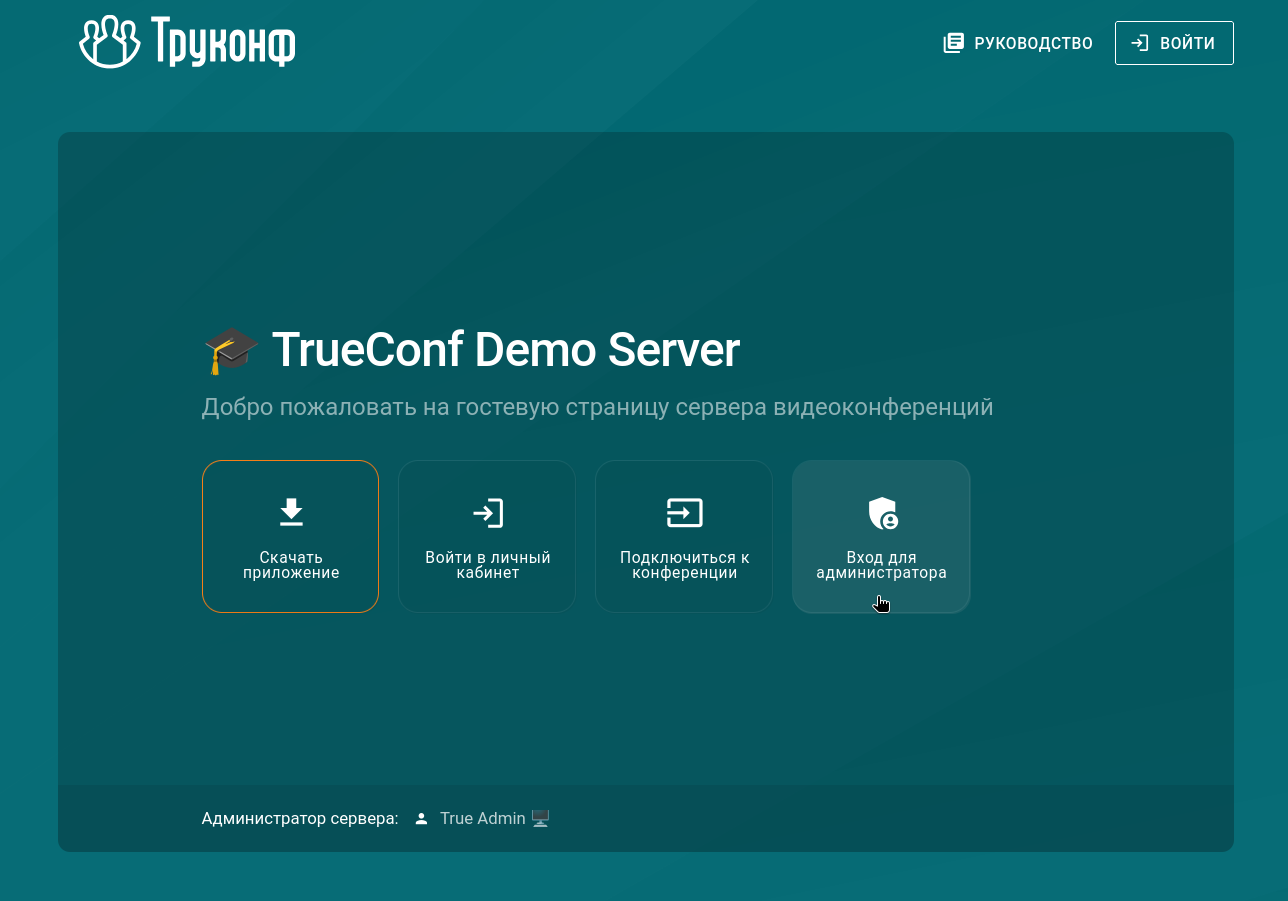Click the computer emoji after True Admin
The image size is (1288, 901).
pyautogui.click(x=540, y=818)
